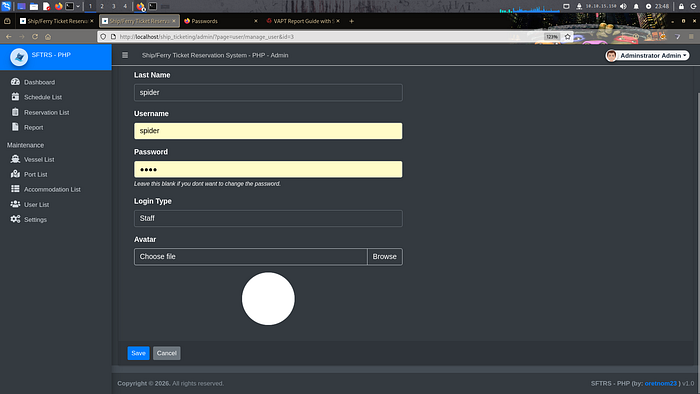Open Accommodation List grid icon
The image size is (700, 394).
coord(15,189)
